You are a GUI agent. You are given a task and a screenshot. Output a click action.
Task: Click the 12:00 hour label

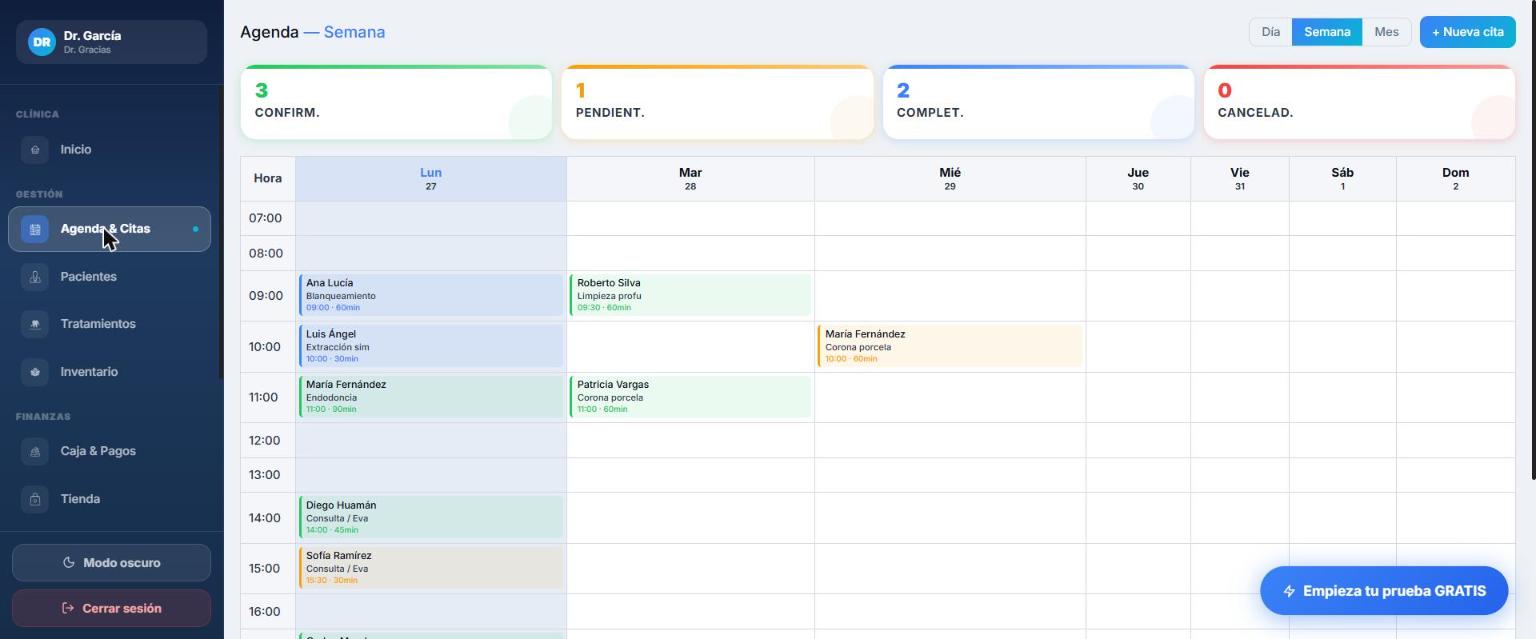265,440
